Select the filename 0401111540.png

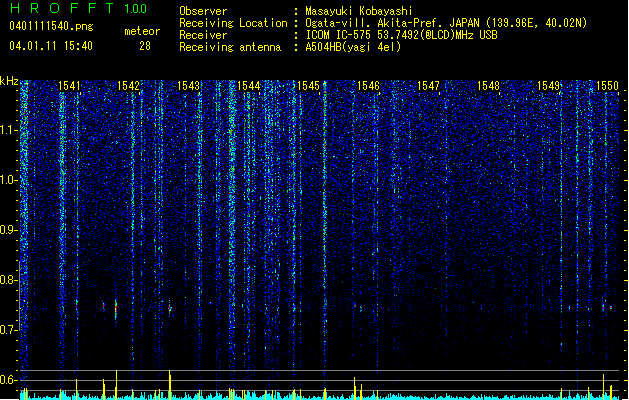click(x=51, y=27)
